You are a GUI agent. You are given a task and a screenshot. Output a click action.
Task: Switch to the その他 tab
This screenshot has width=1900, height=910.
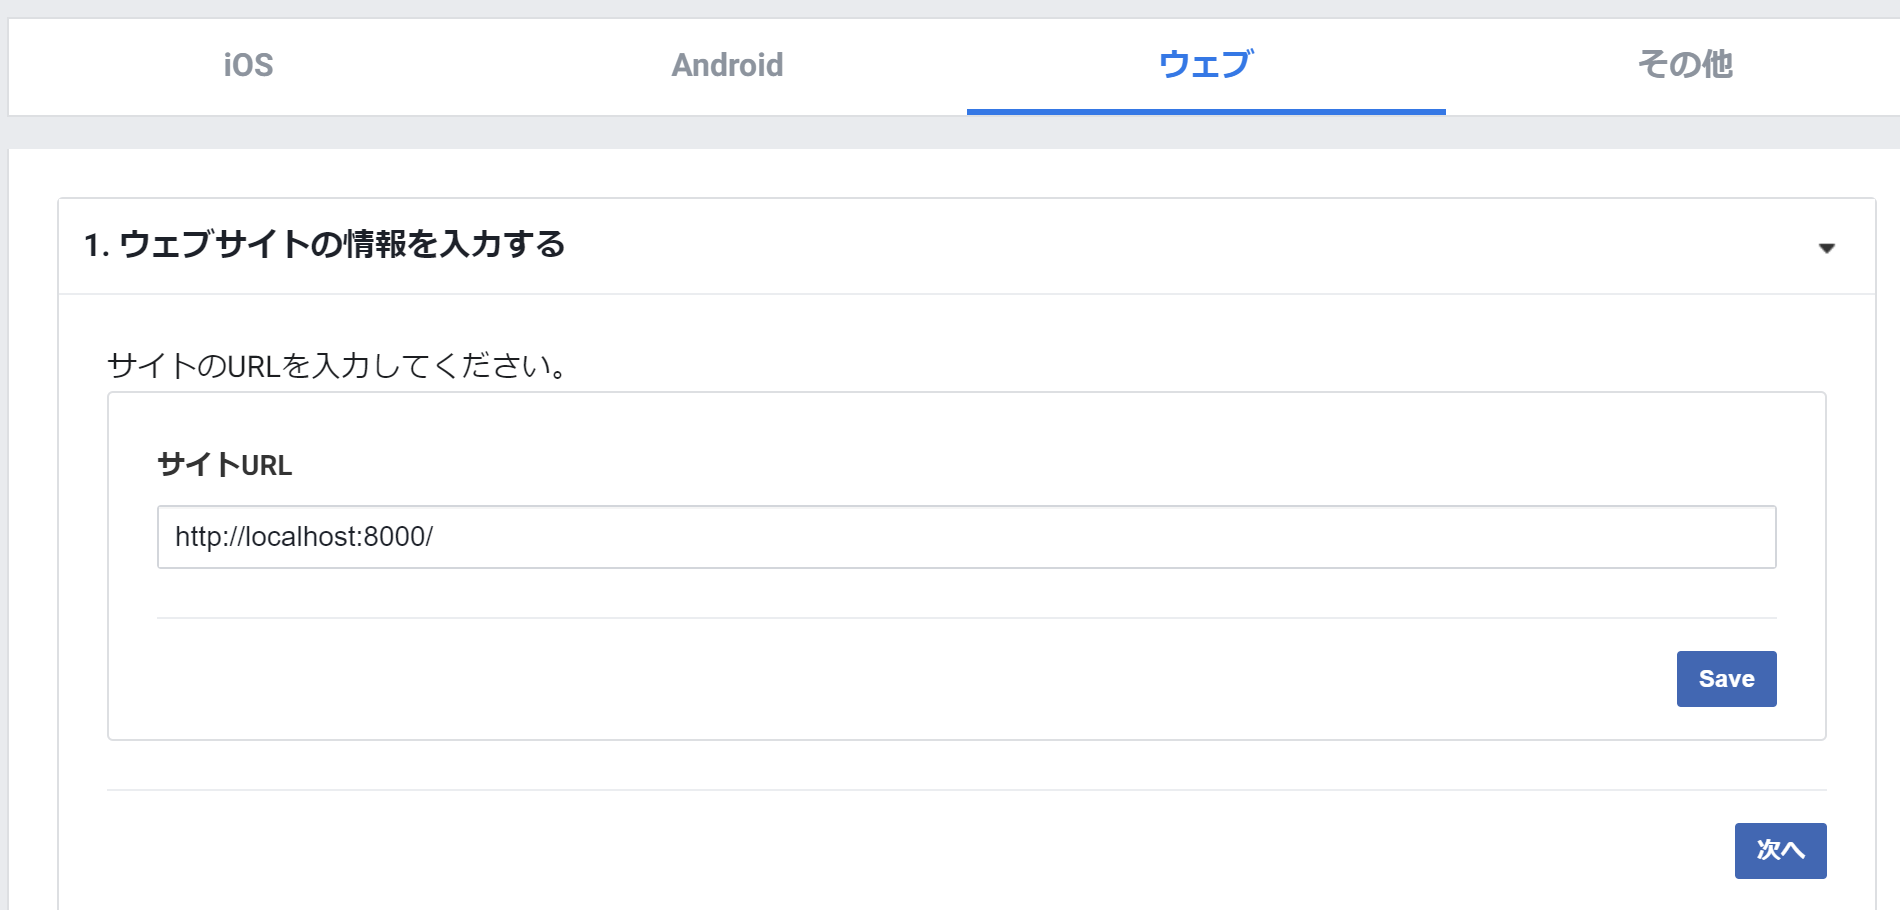pos(1684,65)
